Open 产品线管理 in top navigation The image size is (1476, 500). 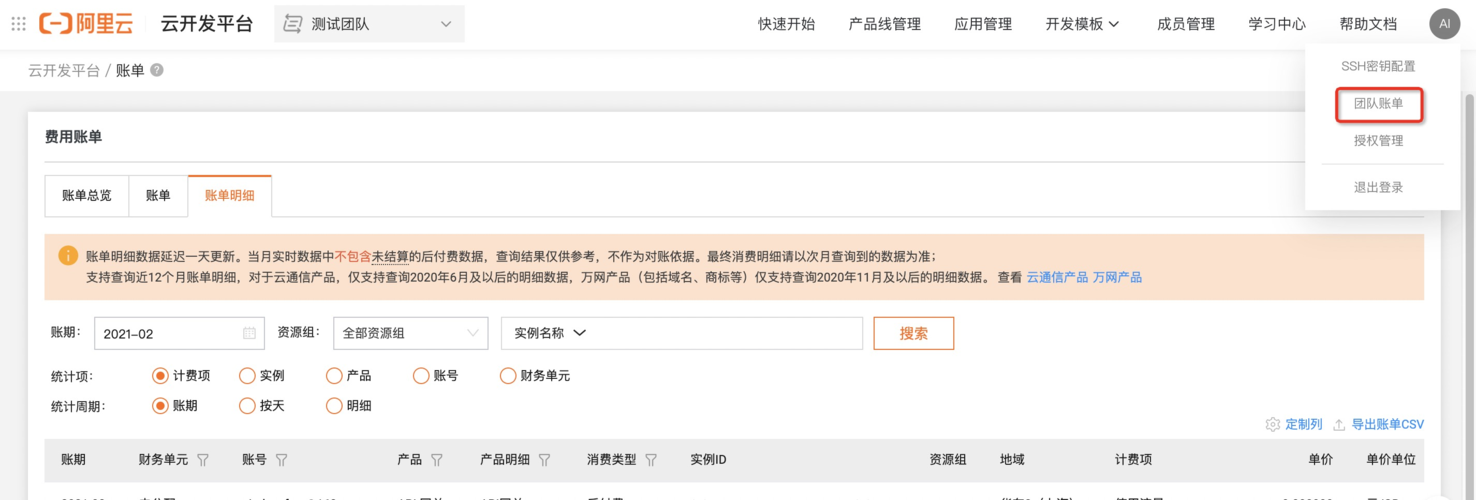click(884, 24)
